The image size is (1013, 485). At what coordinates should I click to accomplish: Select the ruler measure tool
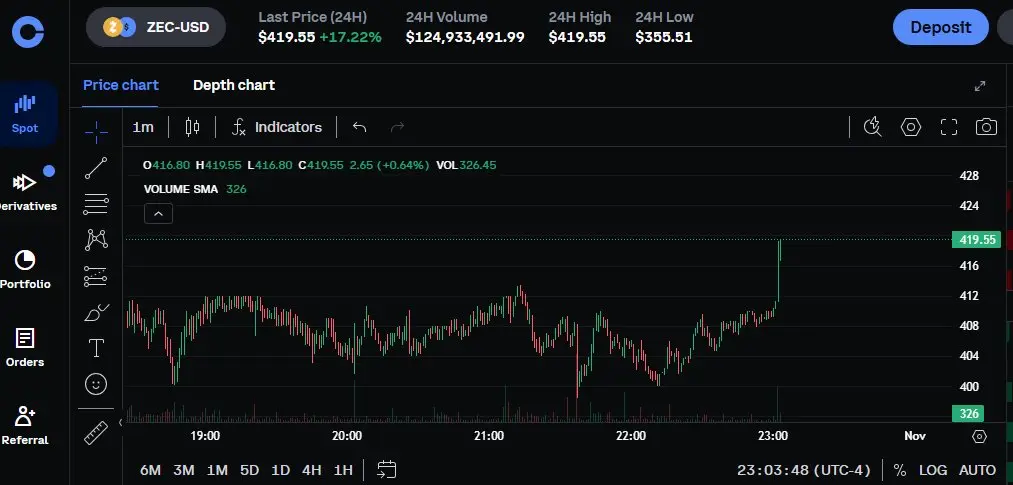coord(96,433)
